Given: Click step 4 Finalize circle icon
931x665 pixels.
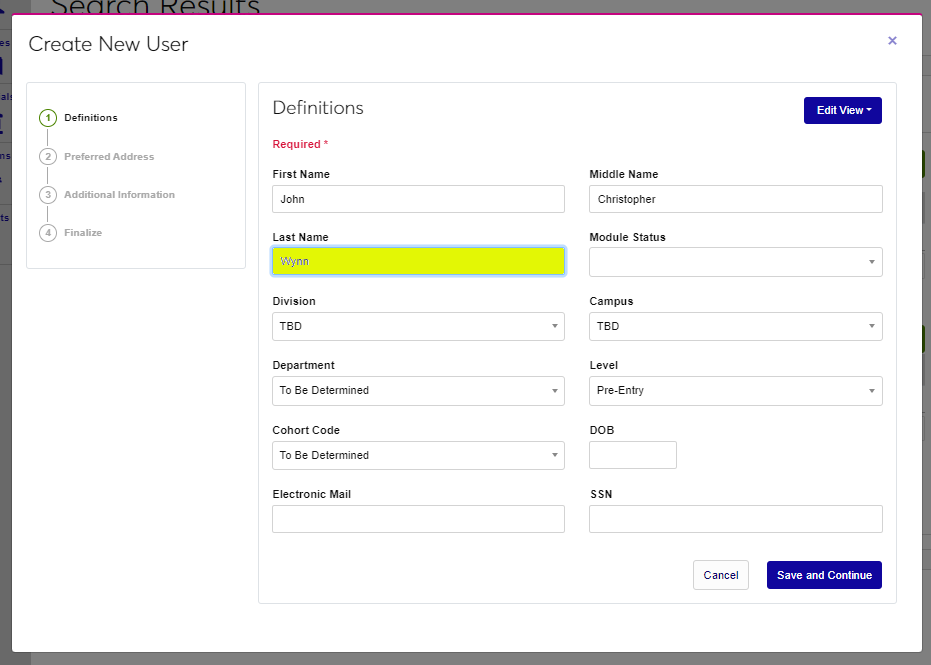Looking at the screenshot, I should tap(48, 233).
